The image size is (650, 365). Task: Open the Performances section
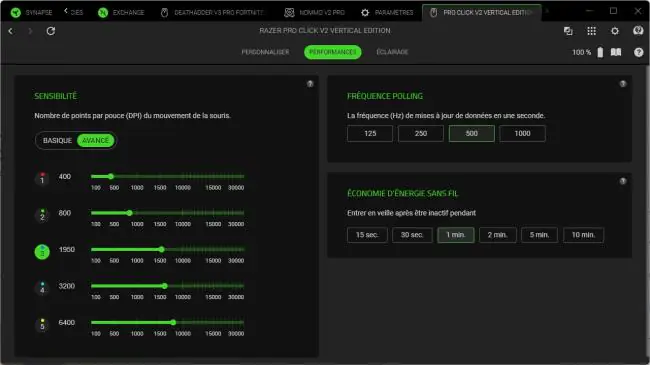(332, 52)
